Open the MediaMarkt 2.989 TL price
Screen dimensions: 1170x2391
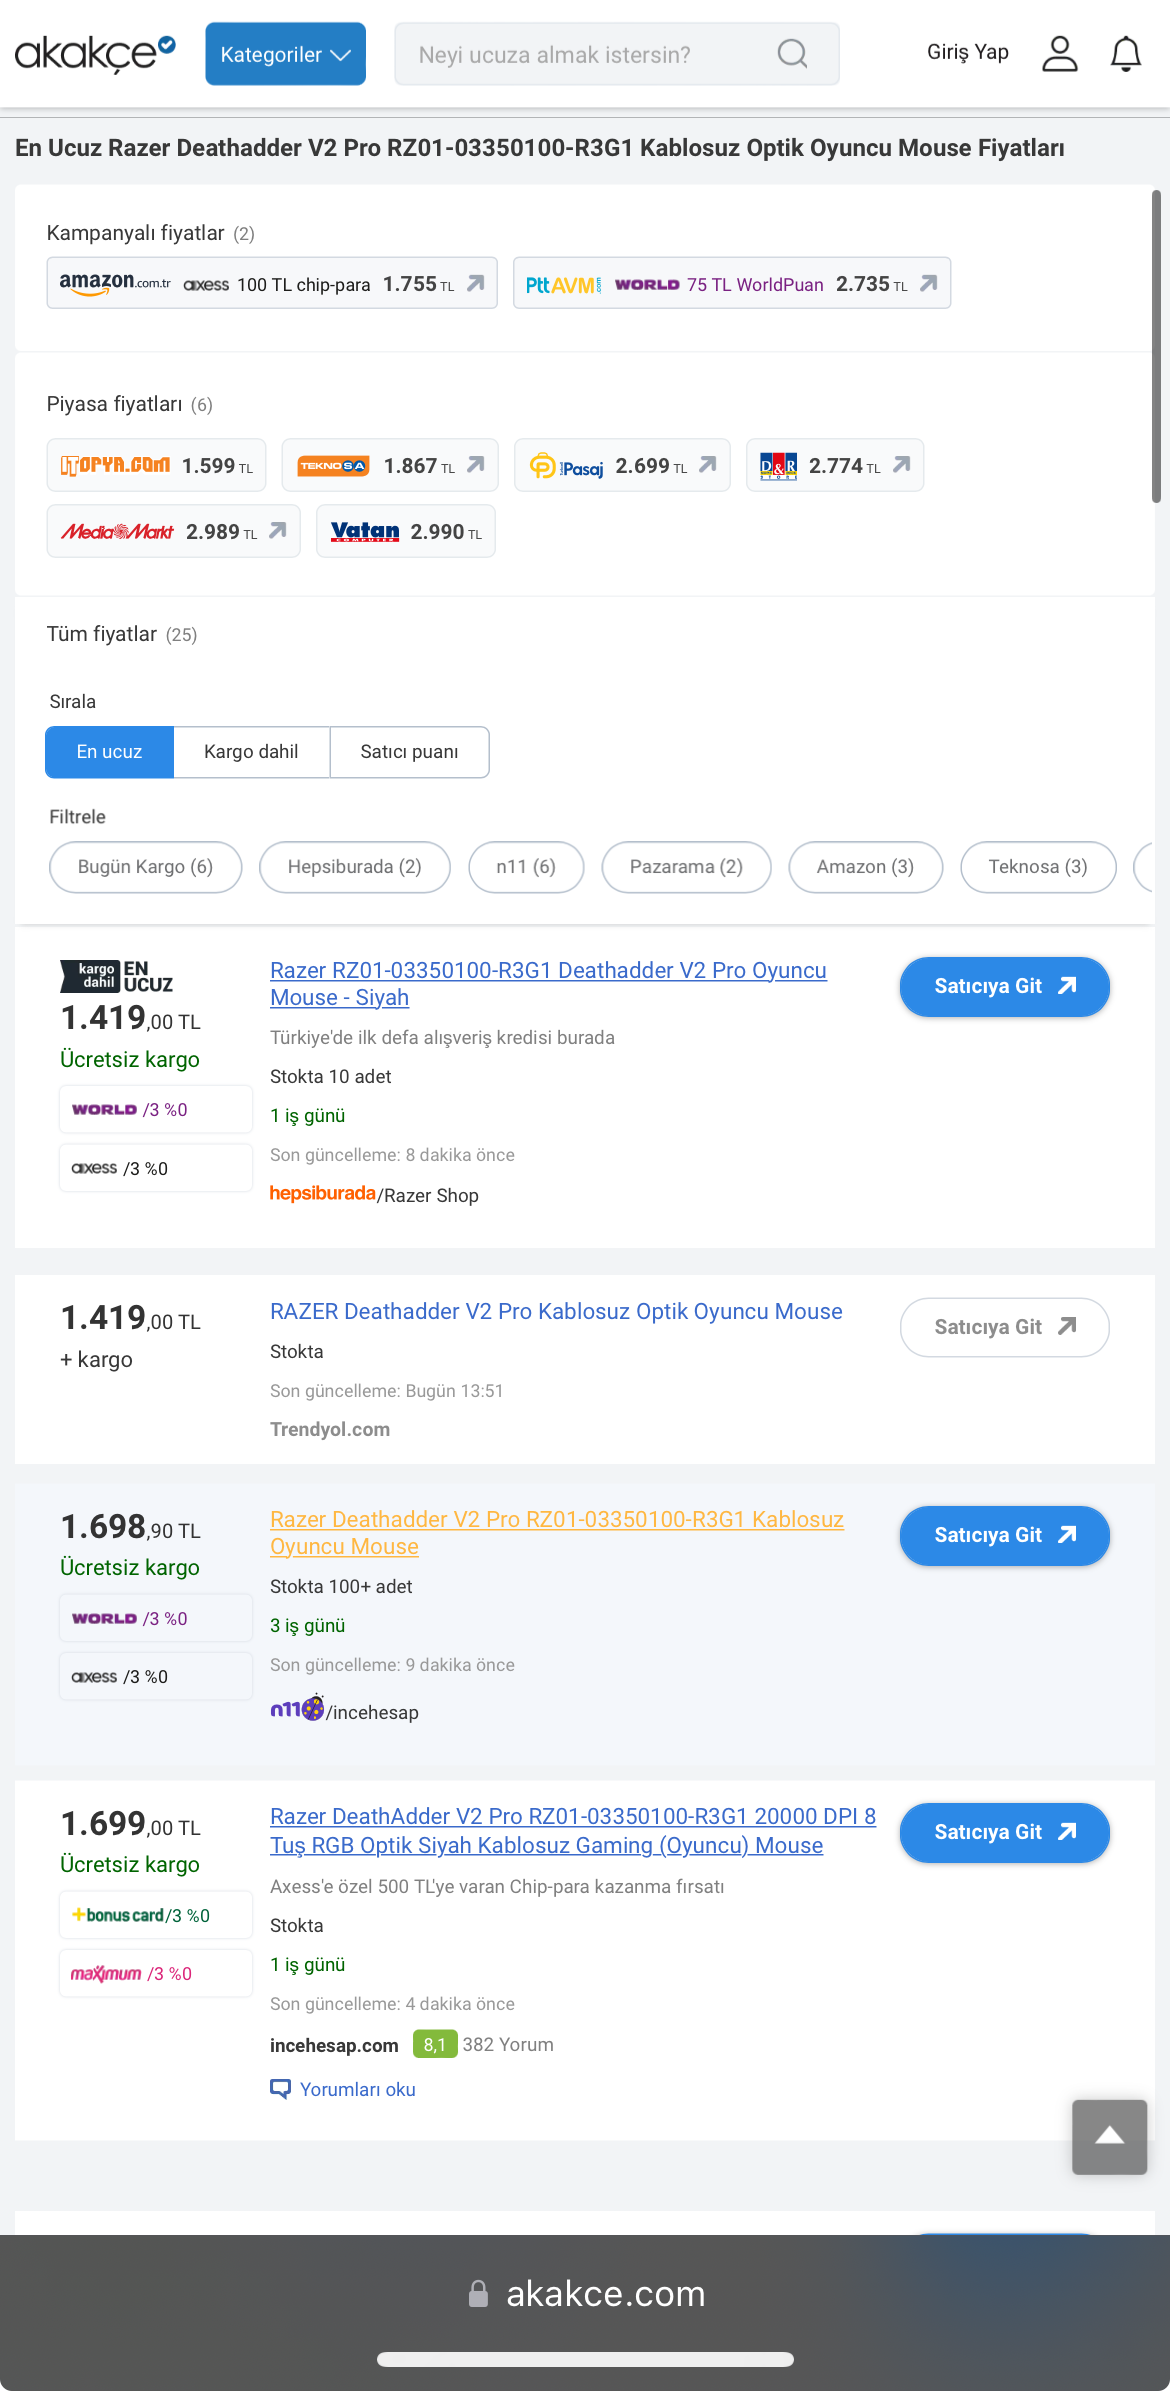(x=174, y=532)
